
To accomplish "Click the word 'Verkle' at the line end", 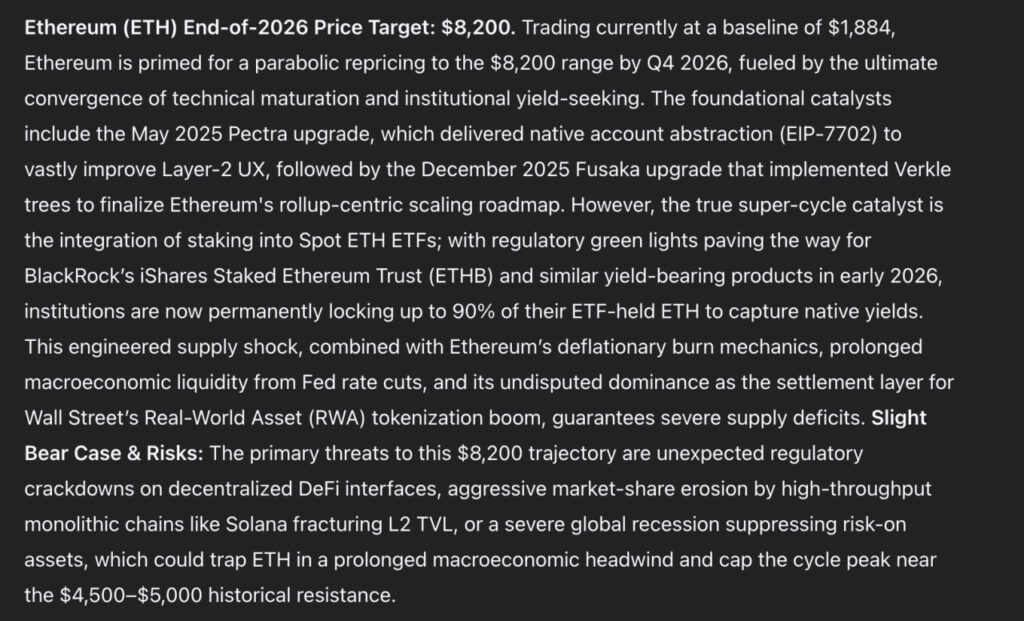I will [x=922, y=170].
